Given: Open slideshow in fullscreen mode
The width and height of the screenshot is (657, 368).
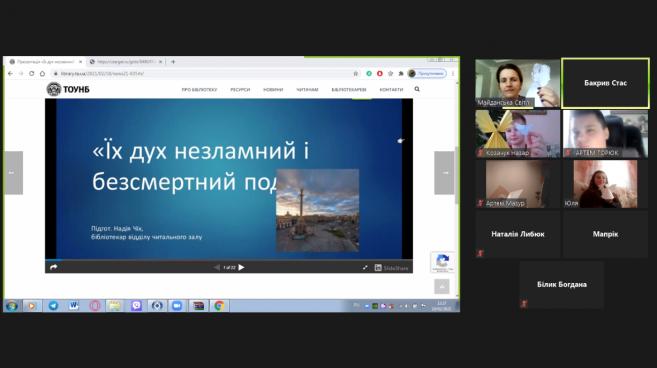Looking at the screenshot, I should pos(365,267).
